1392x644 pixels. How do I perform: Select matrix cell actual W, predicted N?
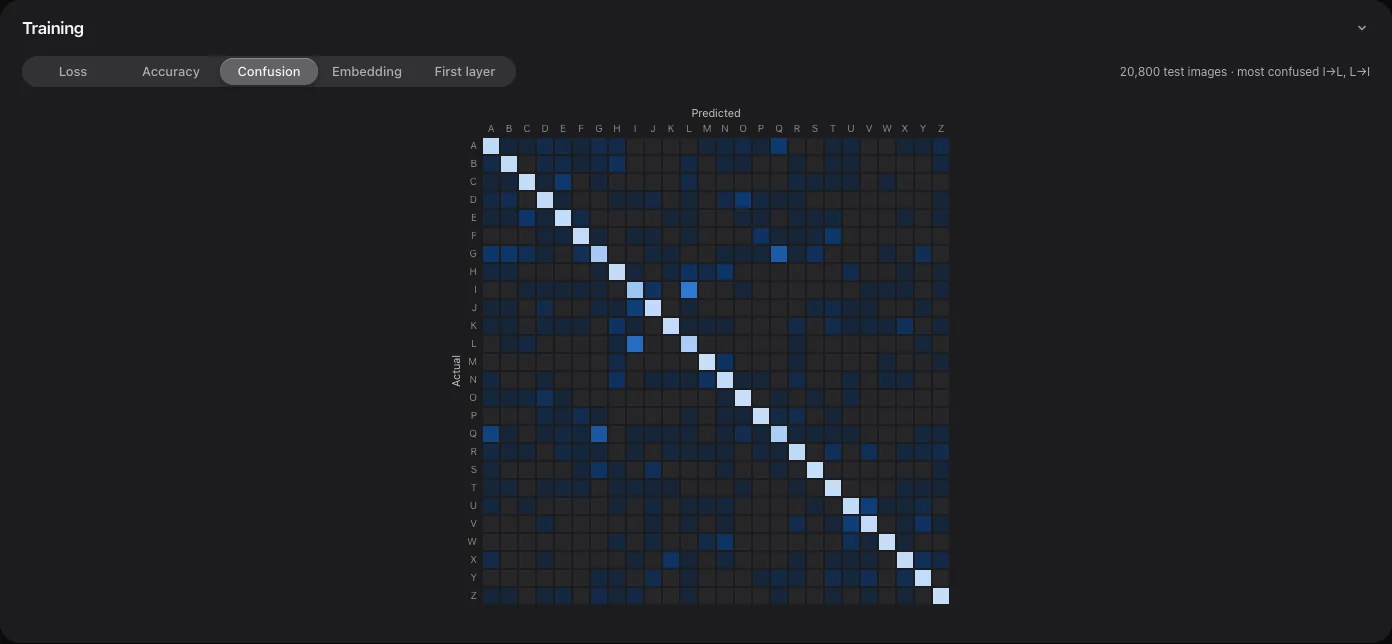[725, 542]
